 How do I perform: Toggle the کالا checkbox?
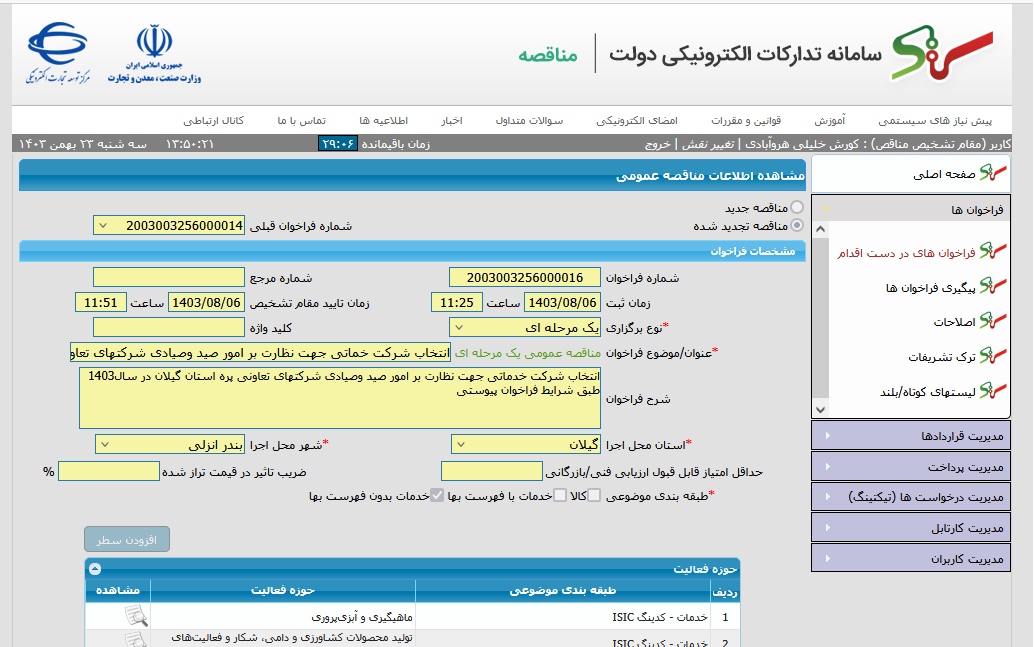point(594,495)
